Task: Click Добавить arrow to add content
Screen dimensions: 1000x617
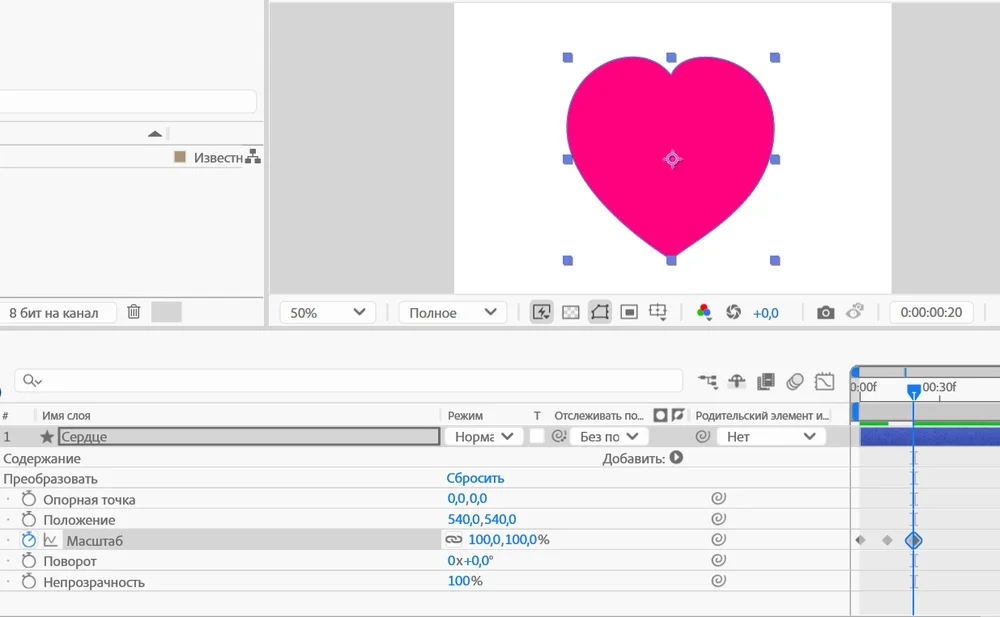Action: pyautogui.click(x=676, y=458)
